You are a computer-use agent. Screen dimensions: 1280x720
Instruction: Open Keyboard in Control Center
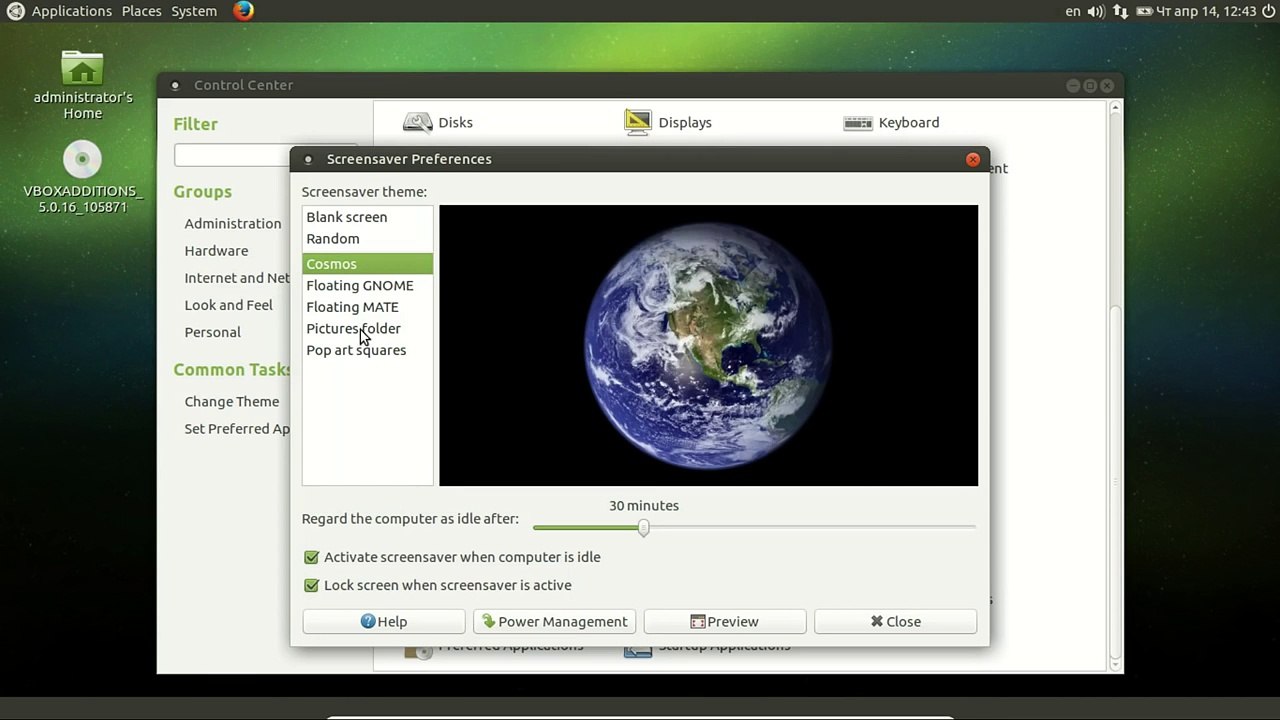point(891,122)
